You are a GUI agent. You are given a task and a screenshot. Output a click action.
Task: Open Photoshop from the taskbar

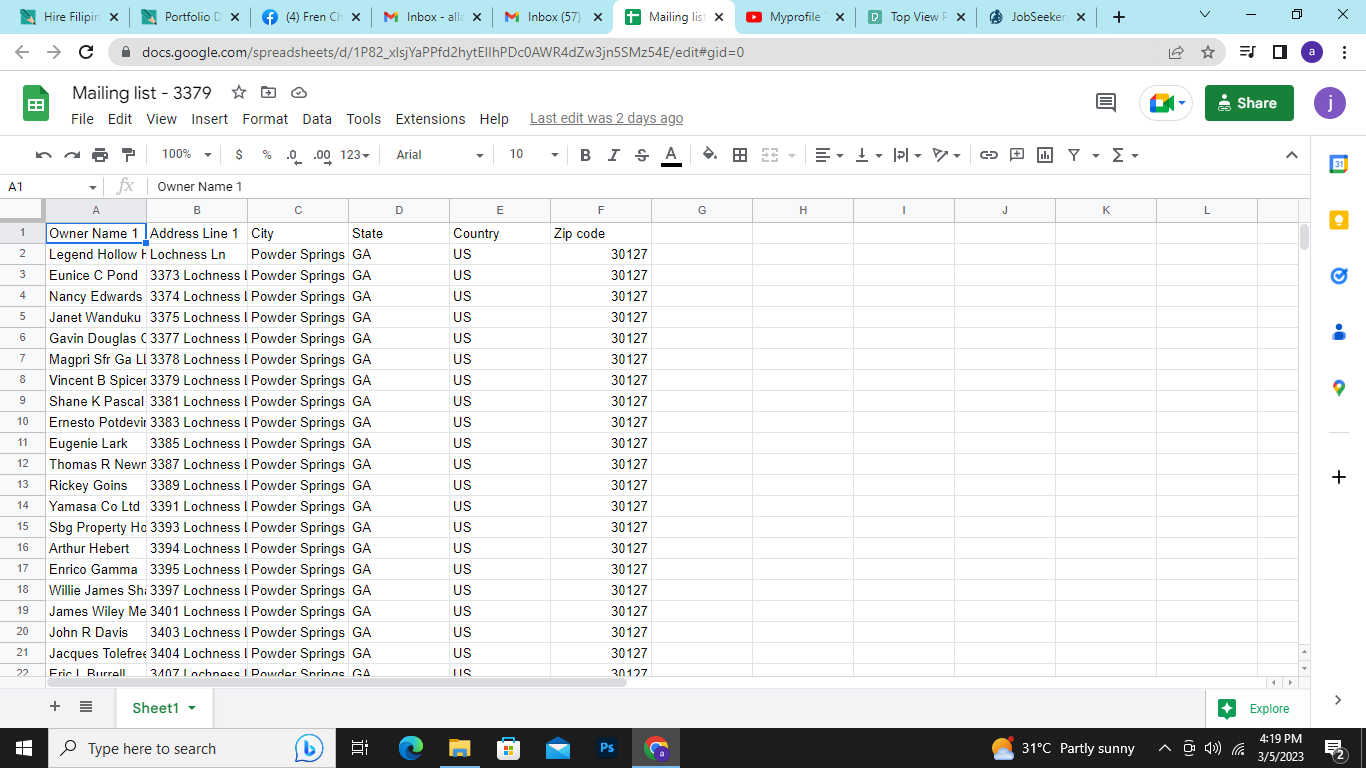[x=607, y=748]
